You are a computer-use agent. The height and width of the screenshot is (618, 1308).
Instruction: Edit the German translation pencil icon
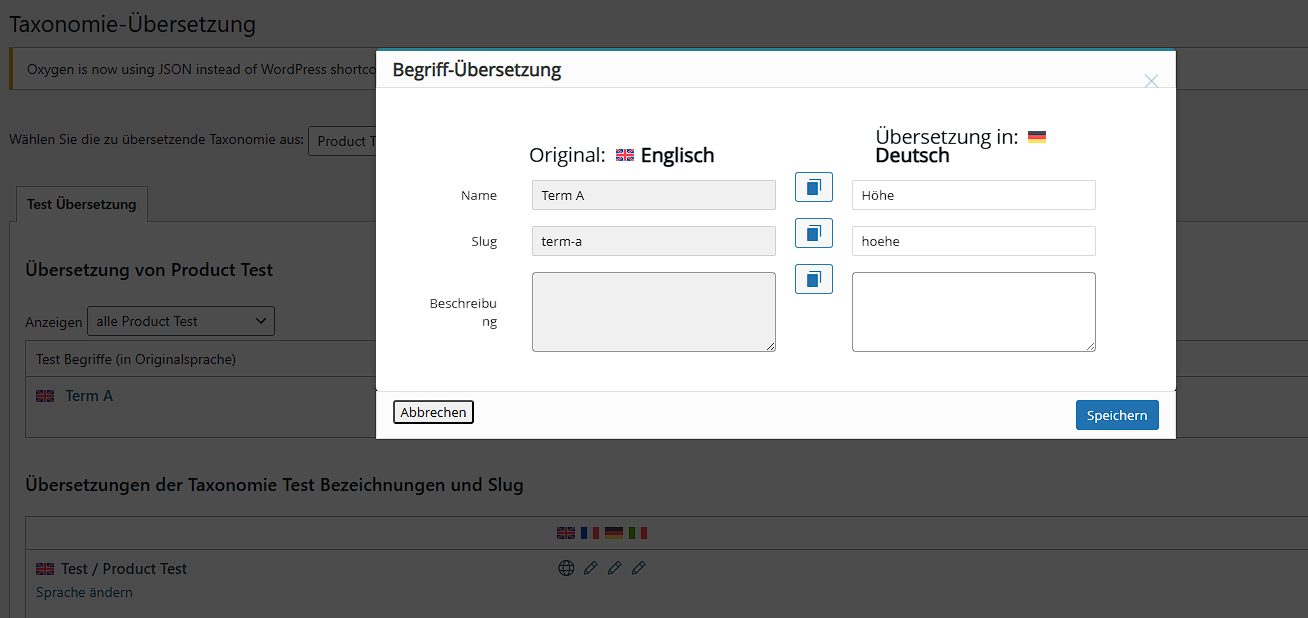tap(614, 568)
